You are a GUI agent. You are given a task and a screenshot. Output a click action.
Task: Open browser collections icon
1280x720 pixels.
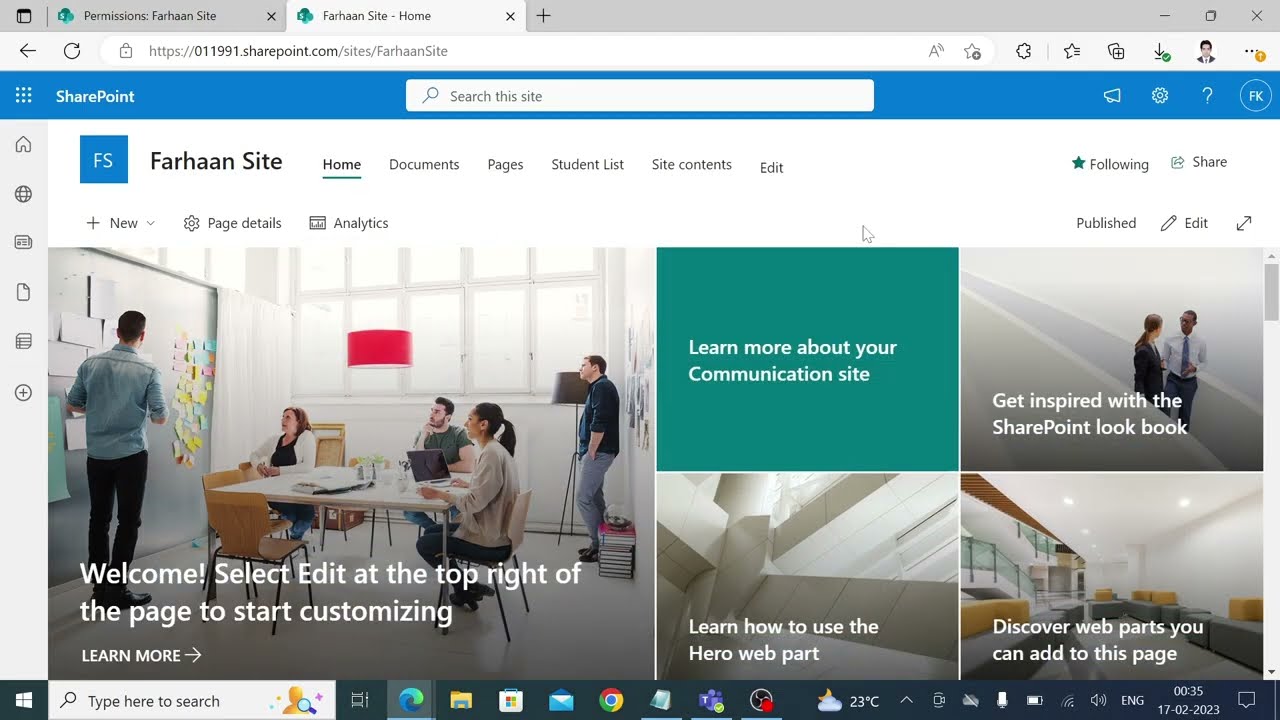click(x=1116, y=51)
